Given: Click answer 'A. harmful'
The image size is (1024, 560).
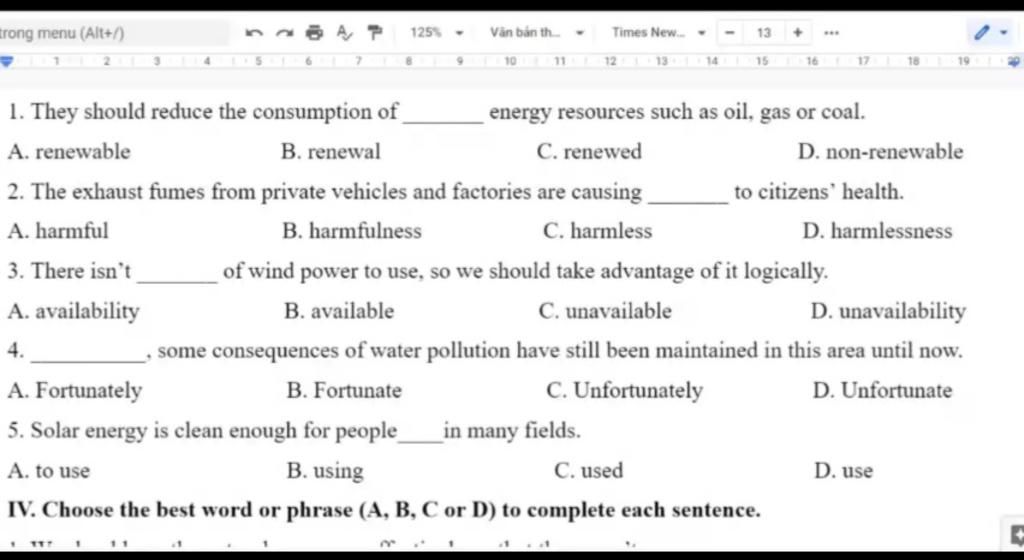Looking at the screenshot, I should tap(58, 231).
